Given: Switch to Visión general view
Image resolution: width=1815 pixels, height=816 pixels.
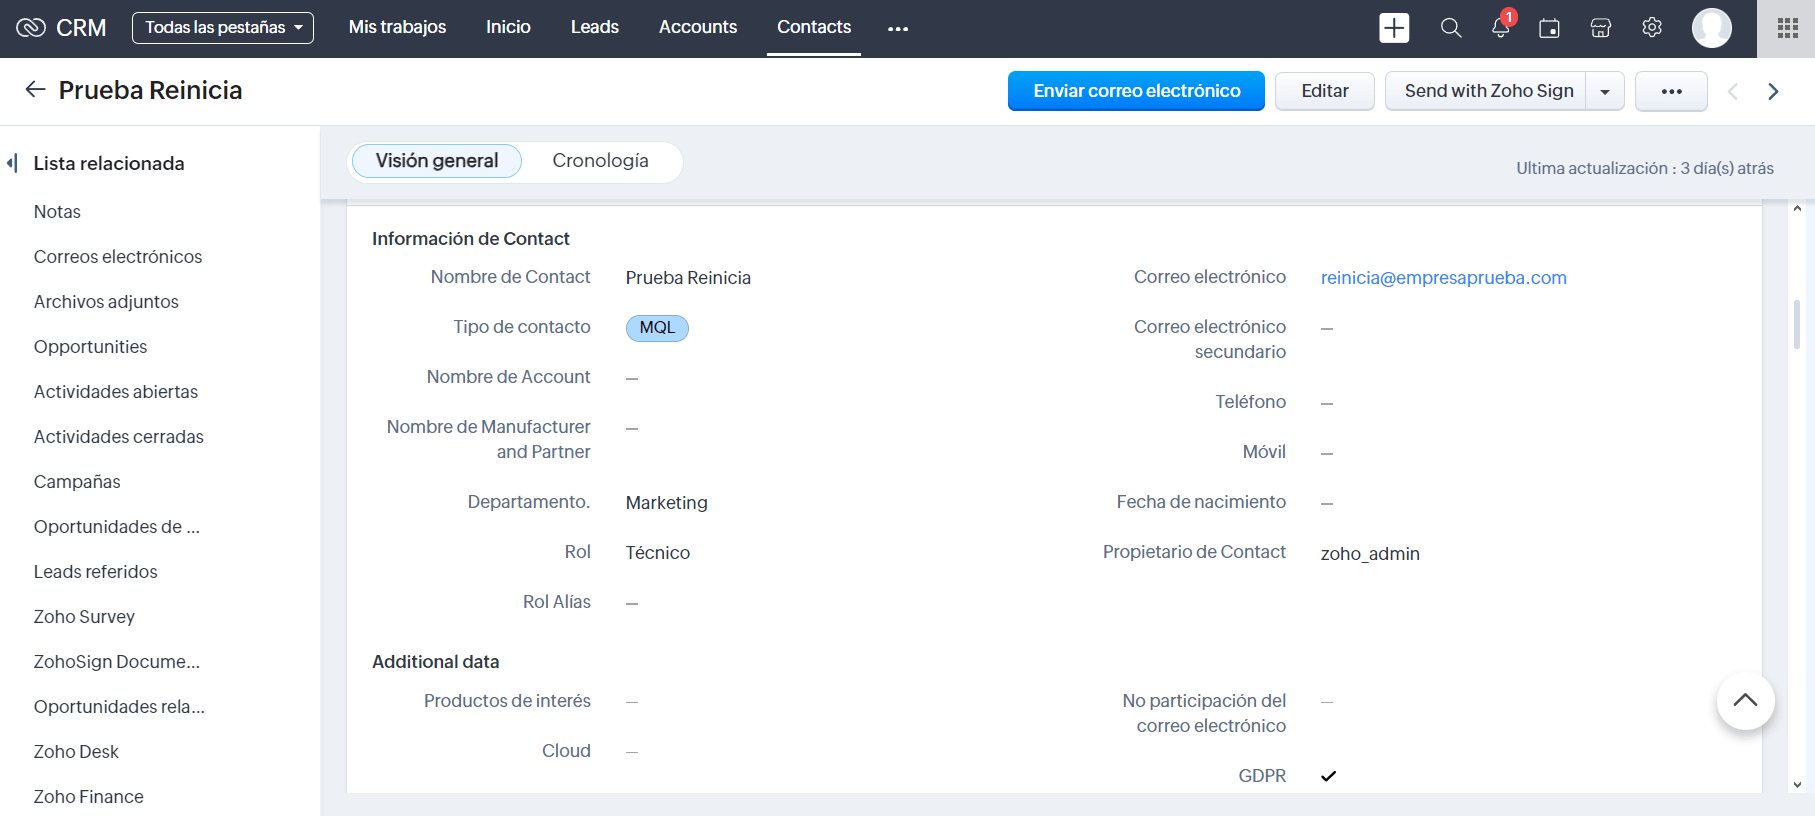Looking at the screenshot, I should click(437, 161).
